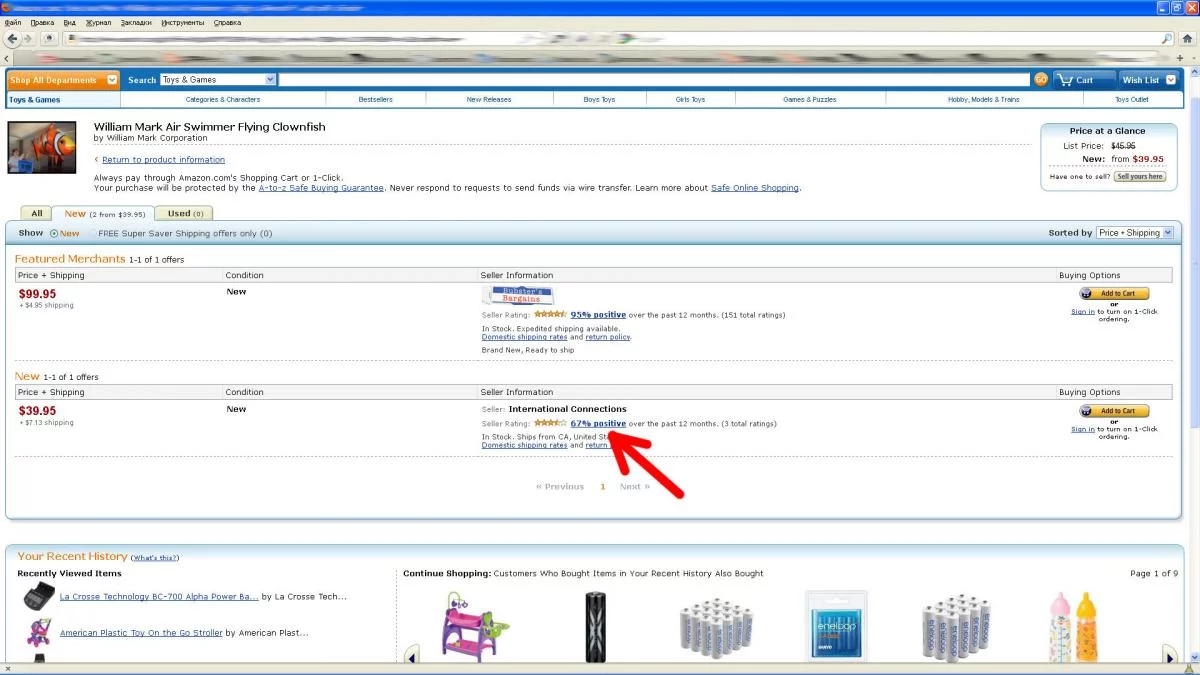Click the Forward navigation arrow
1200x675 pixels.
pos(29,38)
